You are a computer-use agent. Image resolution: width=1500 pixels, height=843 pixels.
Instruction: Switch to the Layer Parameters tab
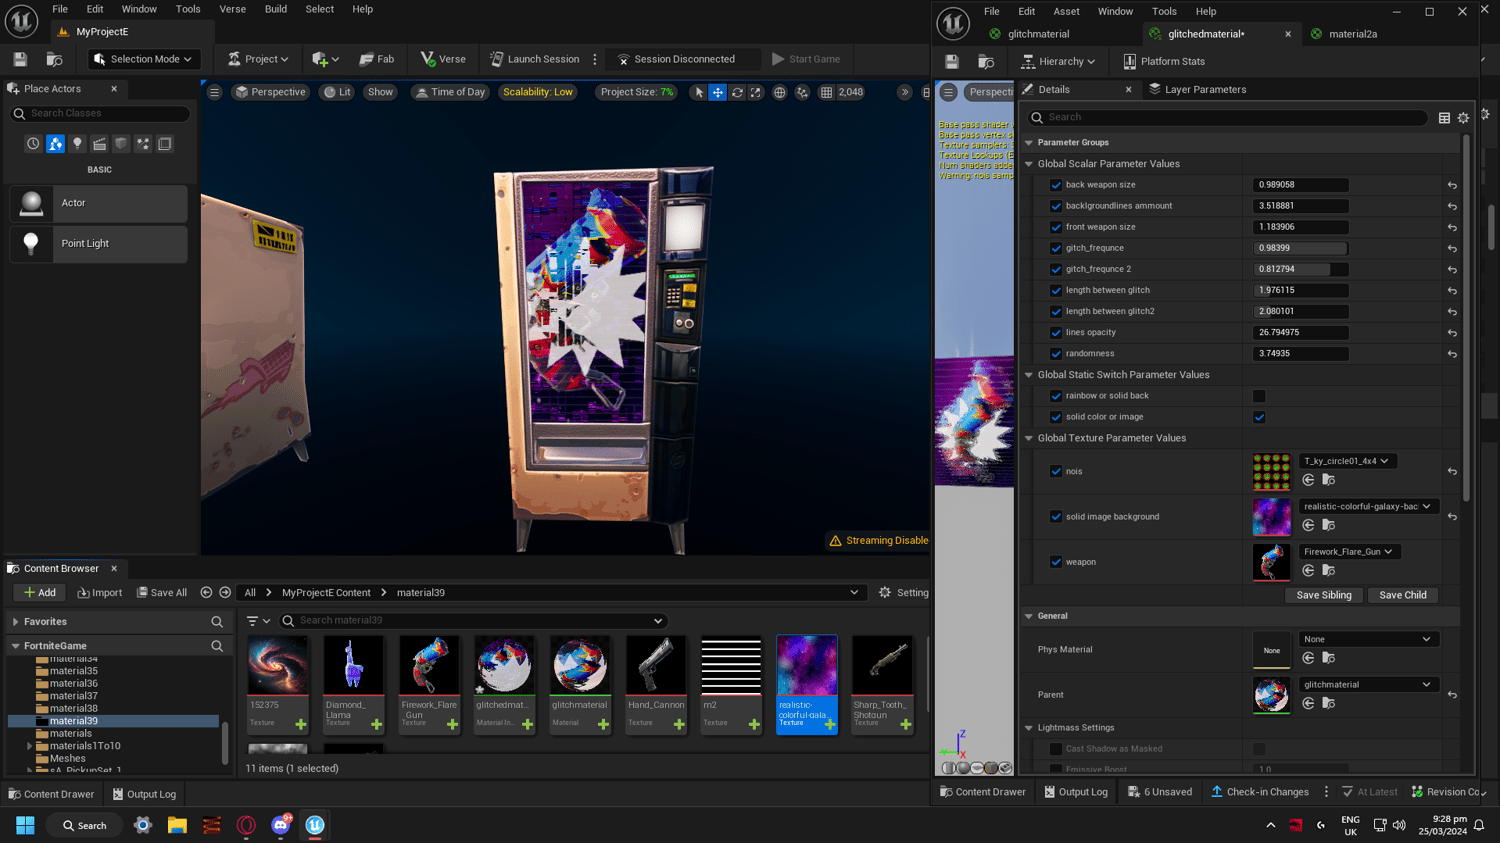click(x=1197, y=90)
